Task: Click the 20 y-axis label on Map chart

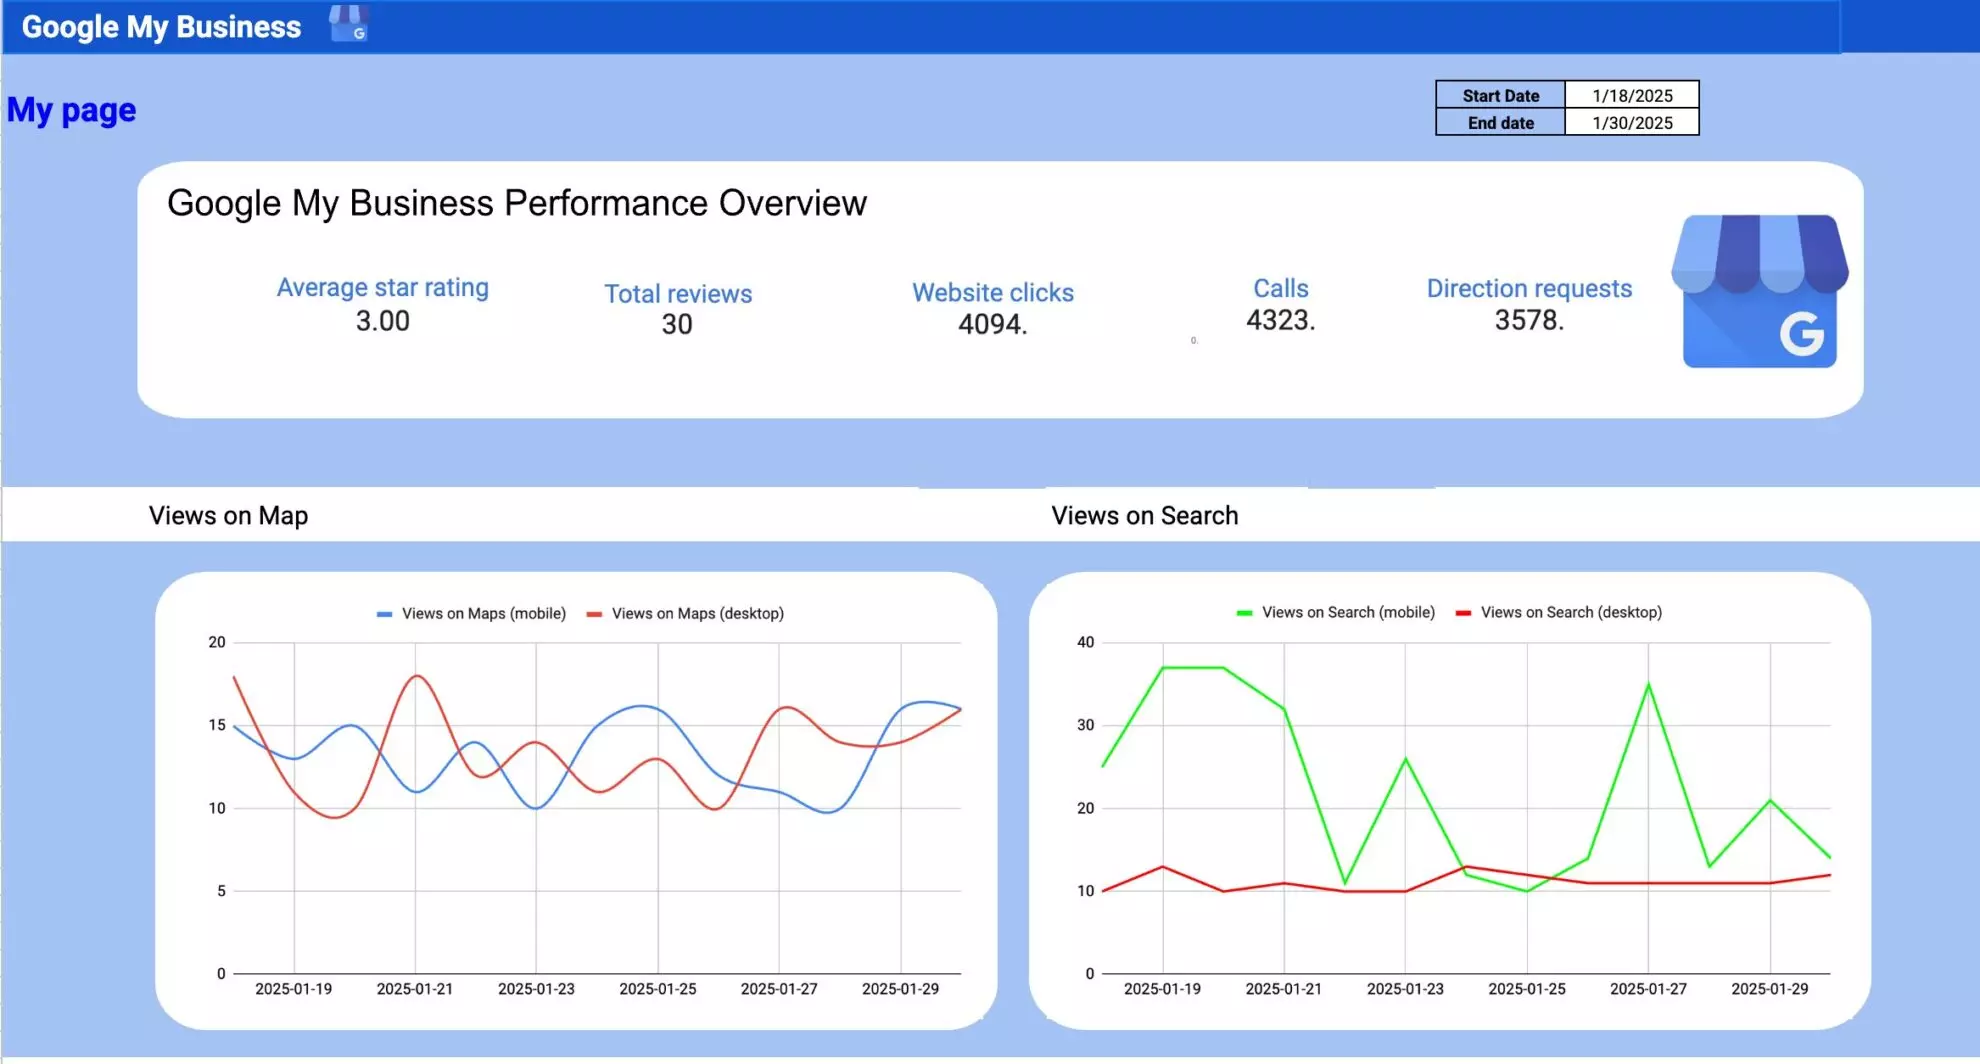Action: tap(217, 642)
